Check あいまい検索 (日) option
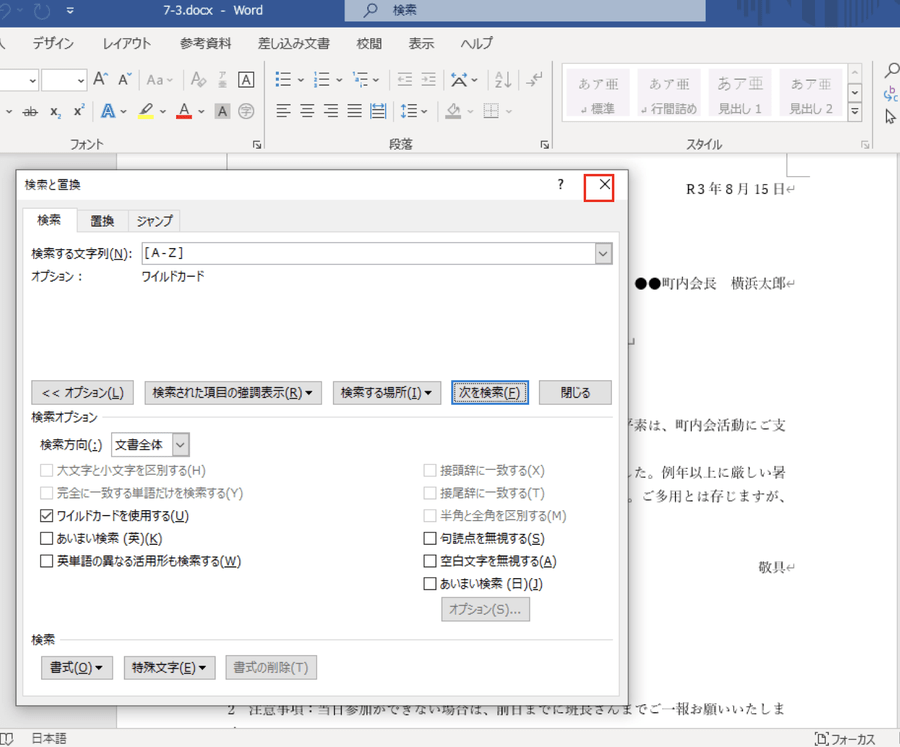 [x=429, y=584]
